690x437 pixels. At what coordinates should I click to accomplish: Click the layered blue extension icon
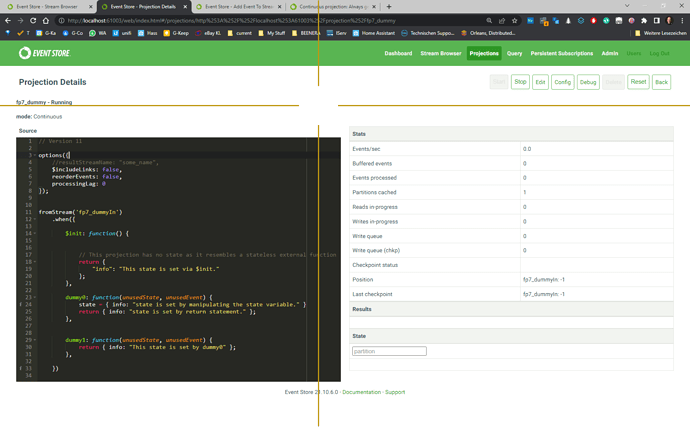click(581, 21)
